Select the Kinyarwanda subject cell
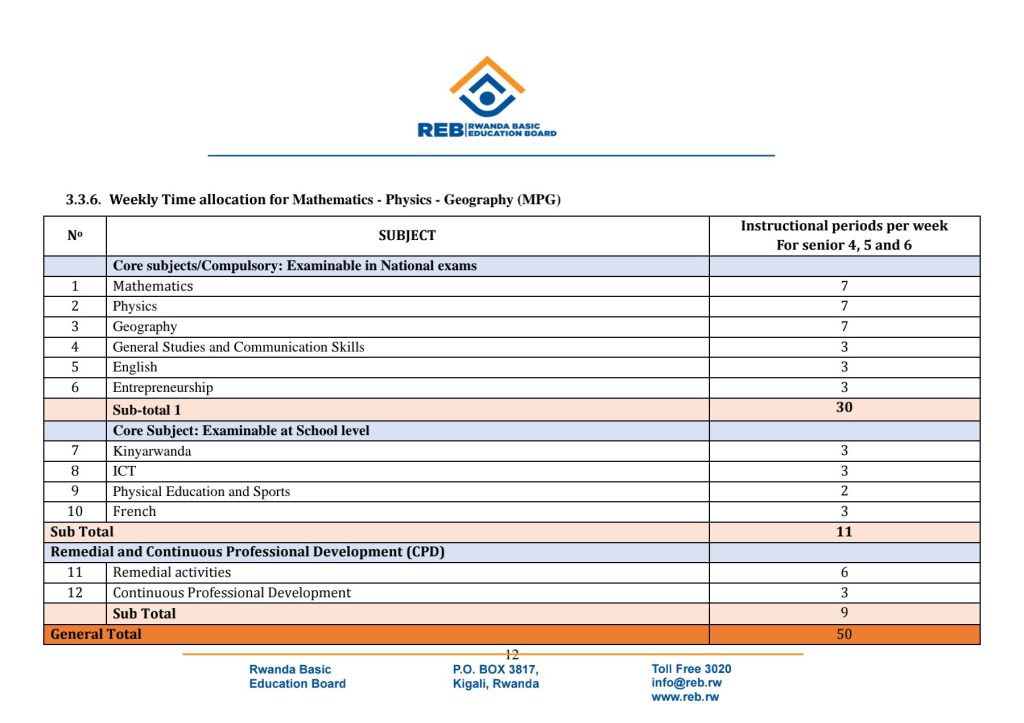 pyautogui.click(x=152, y=451)
